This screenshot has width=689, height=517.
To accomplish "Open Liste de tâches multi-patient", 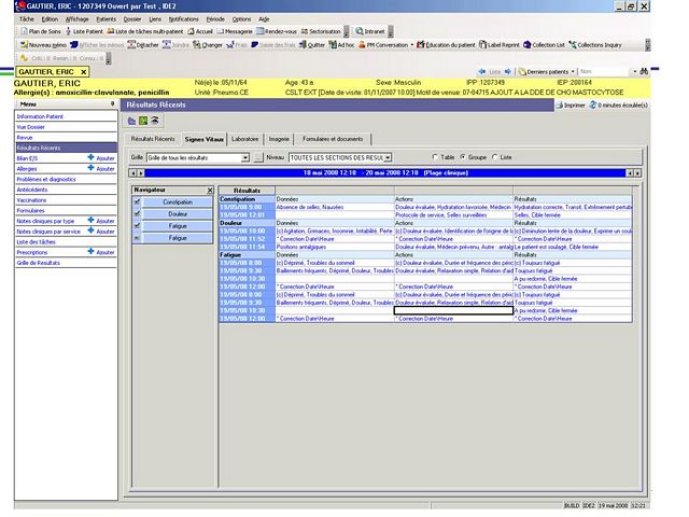I will (145, 32).
